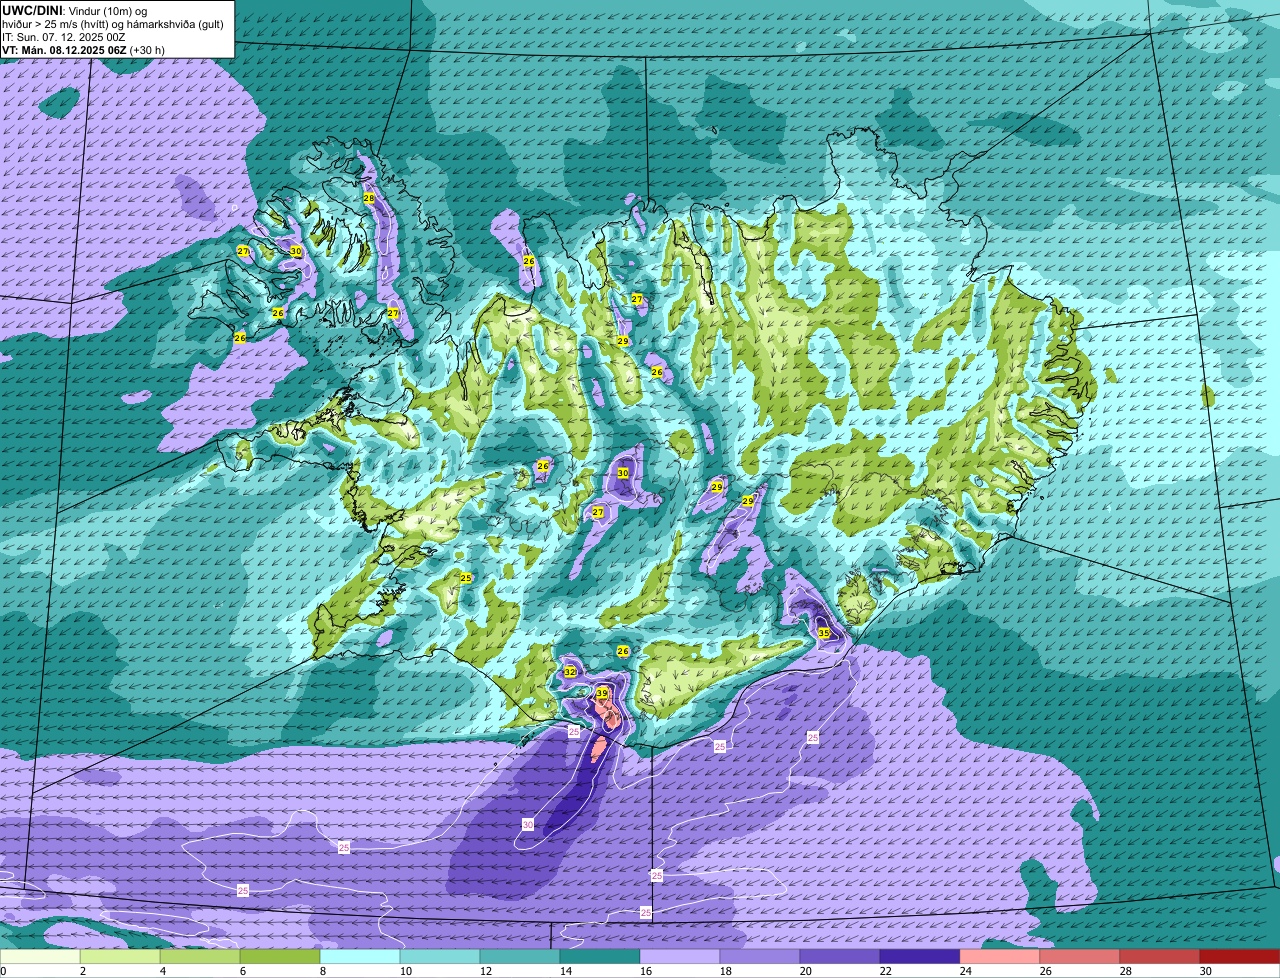This screenshot has width=1280, height=978.
Task: Click the legend scale tick label 30
Action: click(1206, 971)
